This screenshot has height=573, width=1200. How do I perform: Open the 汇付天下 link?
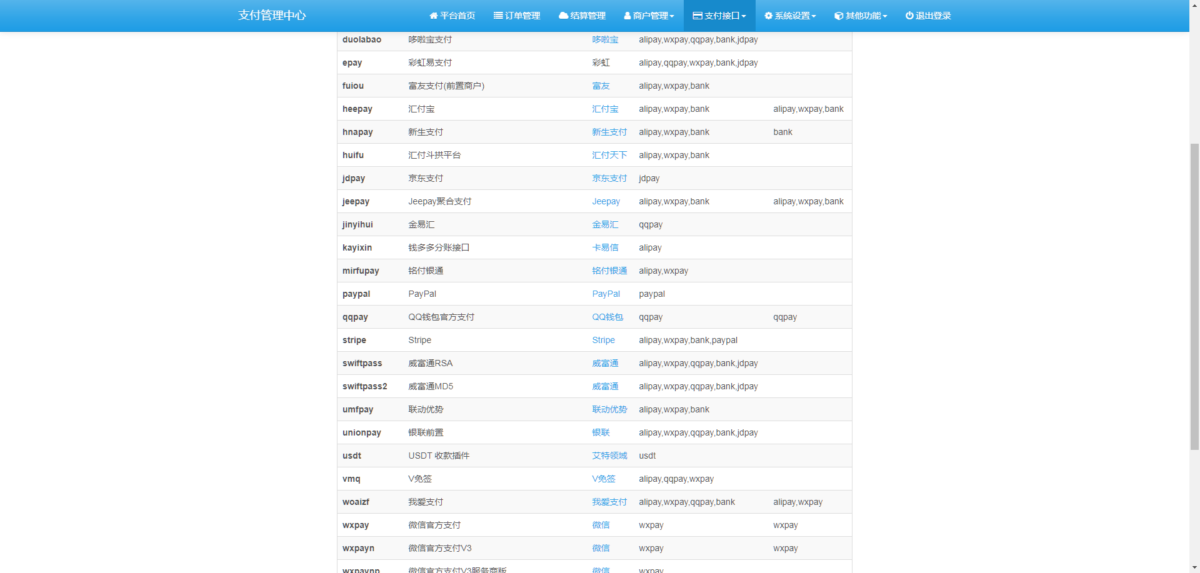[x=609, y=155]
